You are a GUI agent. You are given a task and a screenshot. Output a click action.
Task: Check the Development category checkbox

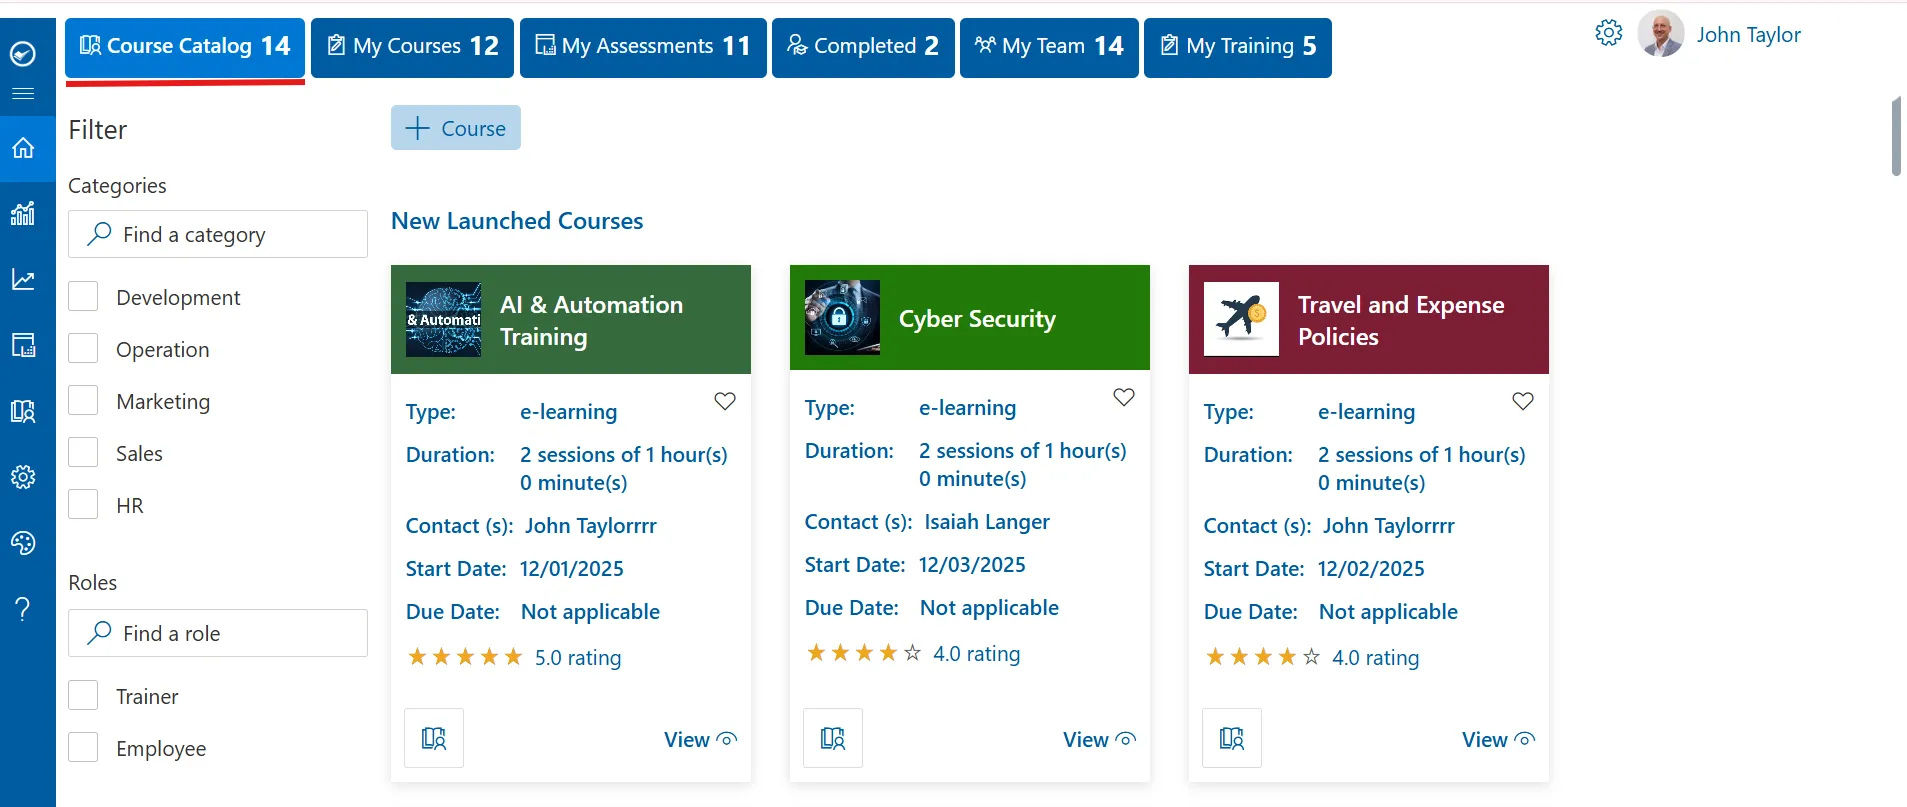tap(83, 297)
